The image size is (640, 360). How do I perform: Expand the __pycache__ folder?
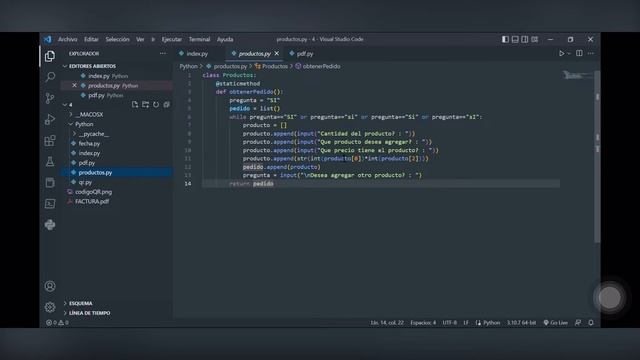[x=94, y=134]
